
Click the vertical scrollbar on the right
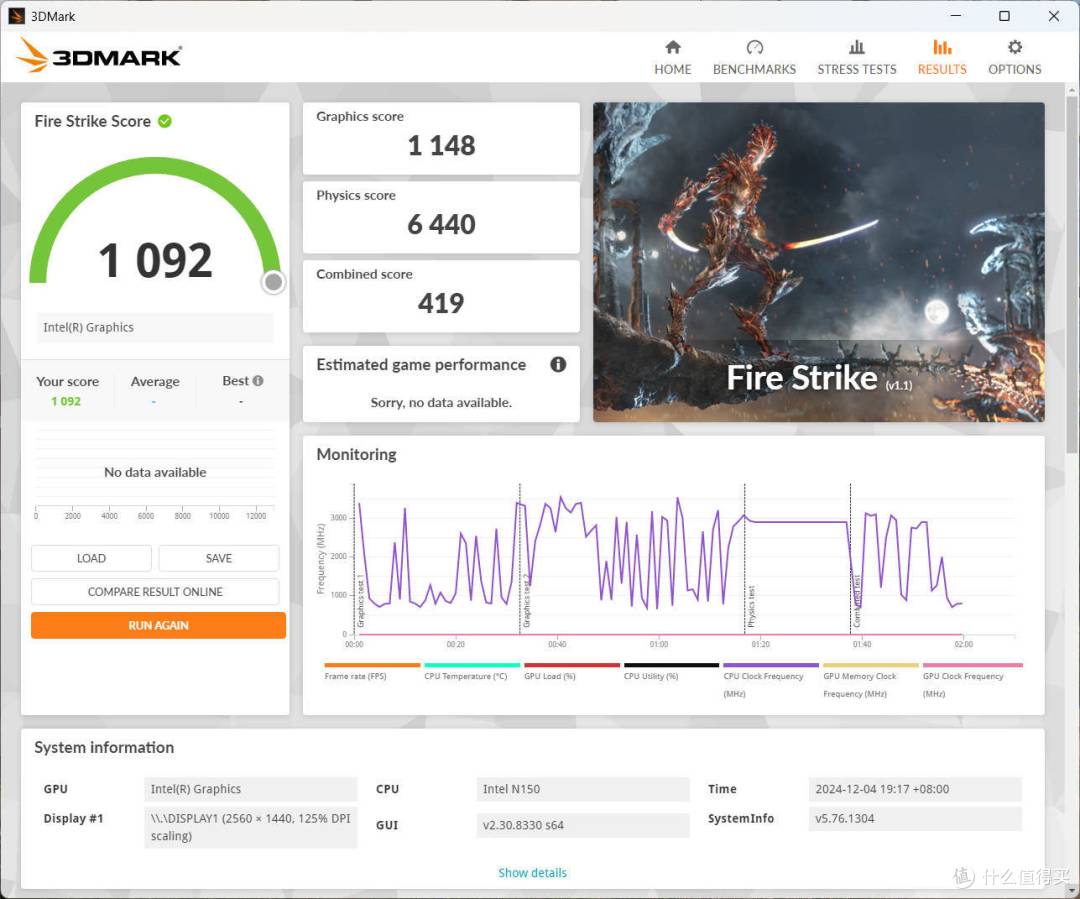(1072, 300)
